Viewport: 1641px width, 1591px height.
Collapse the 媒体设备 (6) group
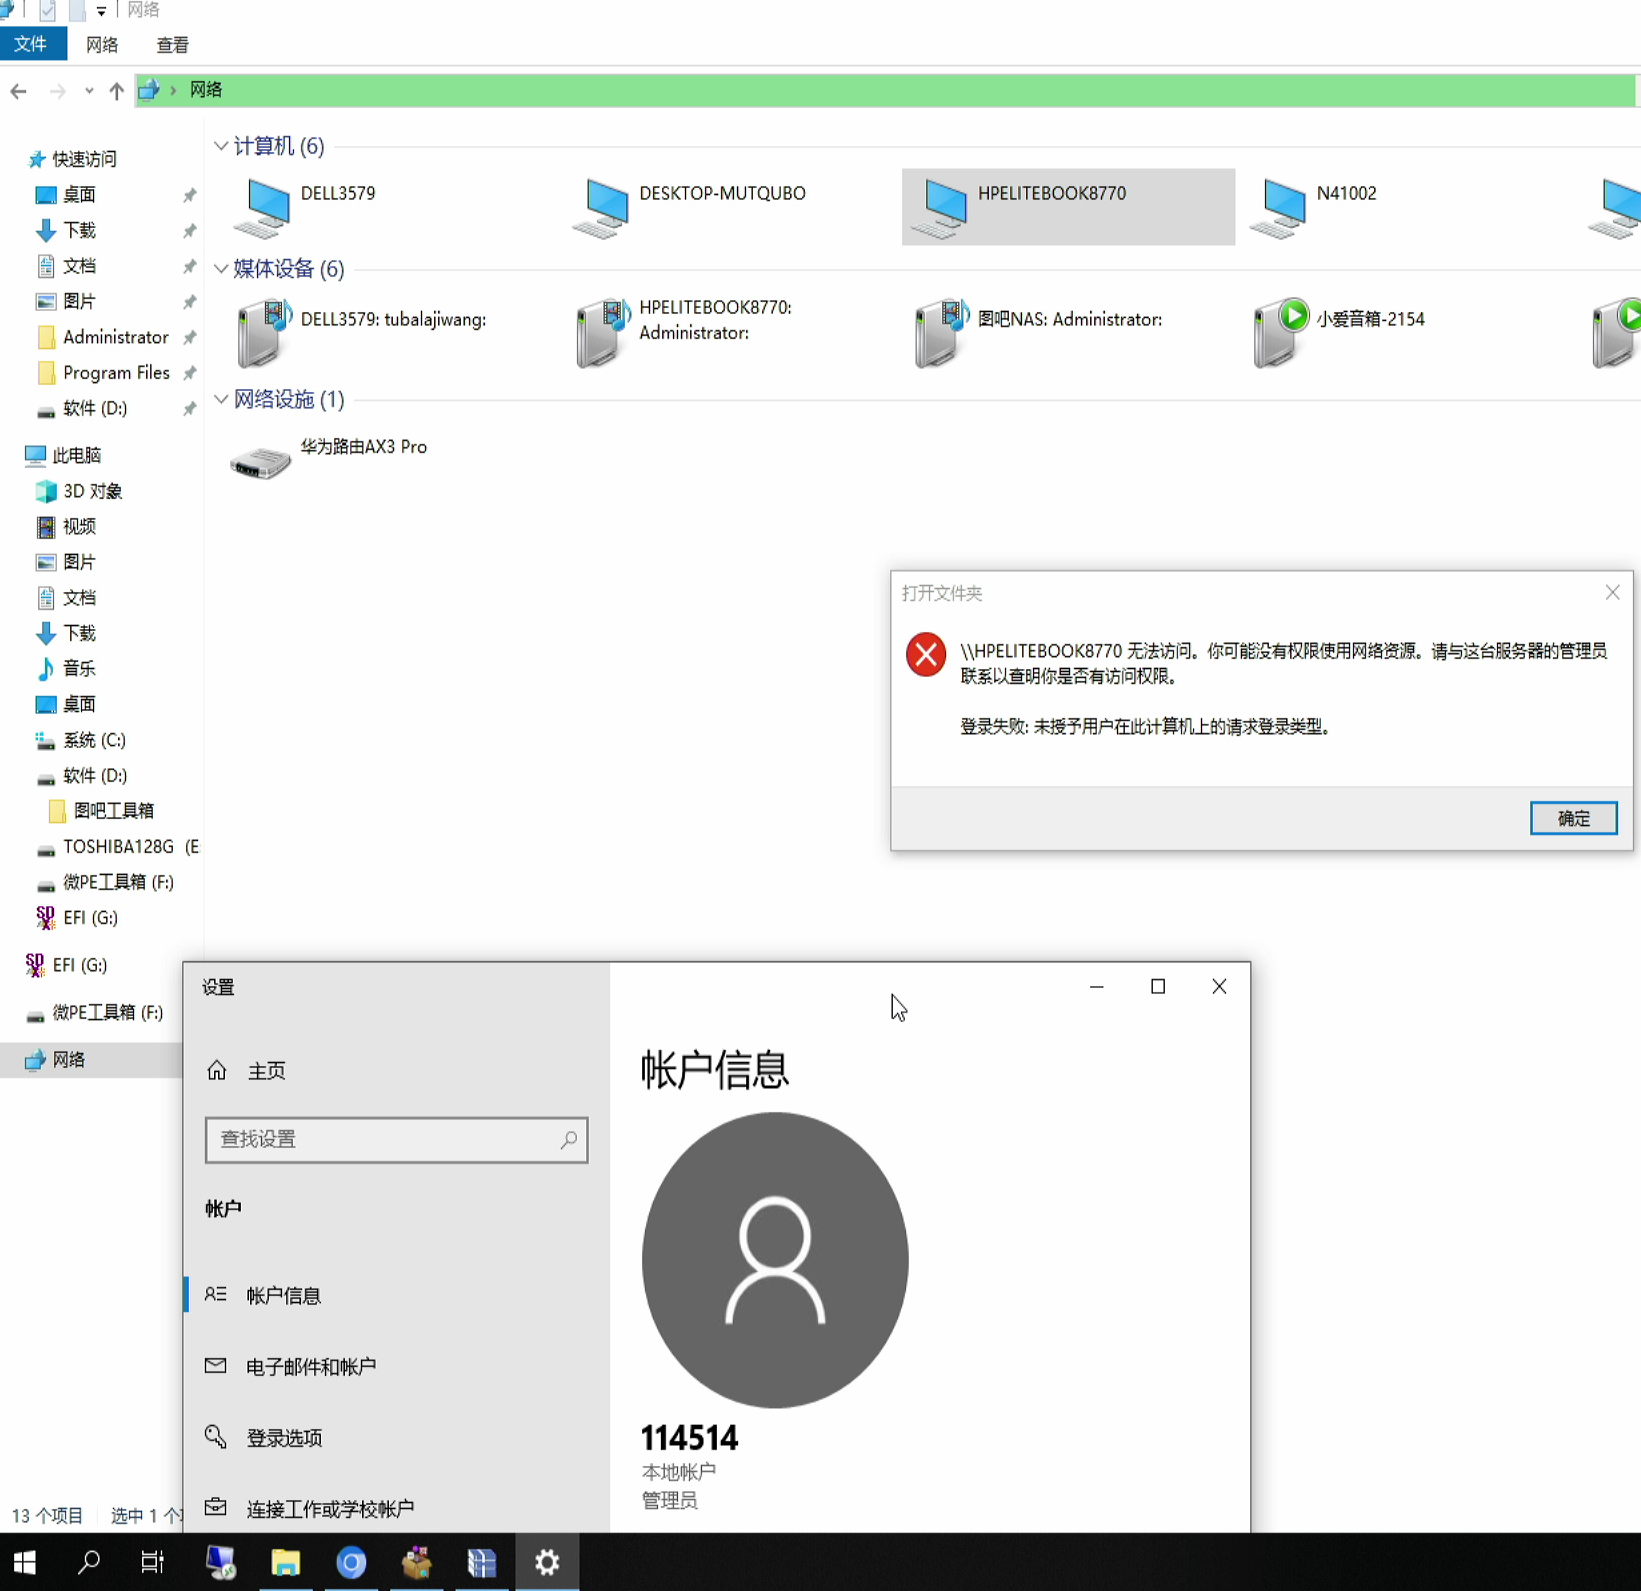point(221,268)
